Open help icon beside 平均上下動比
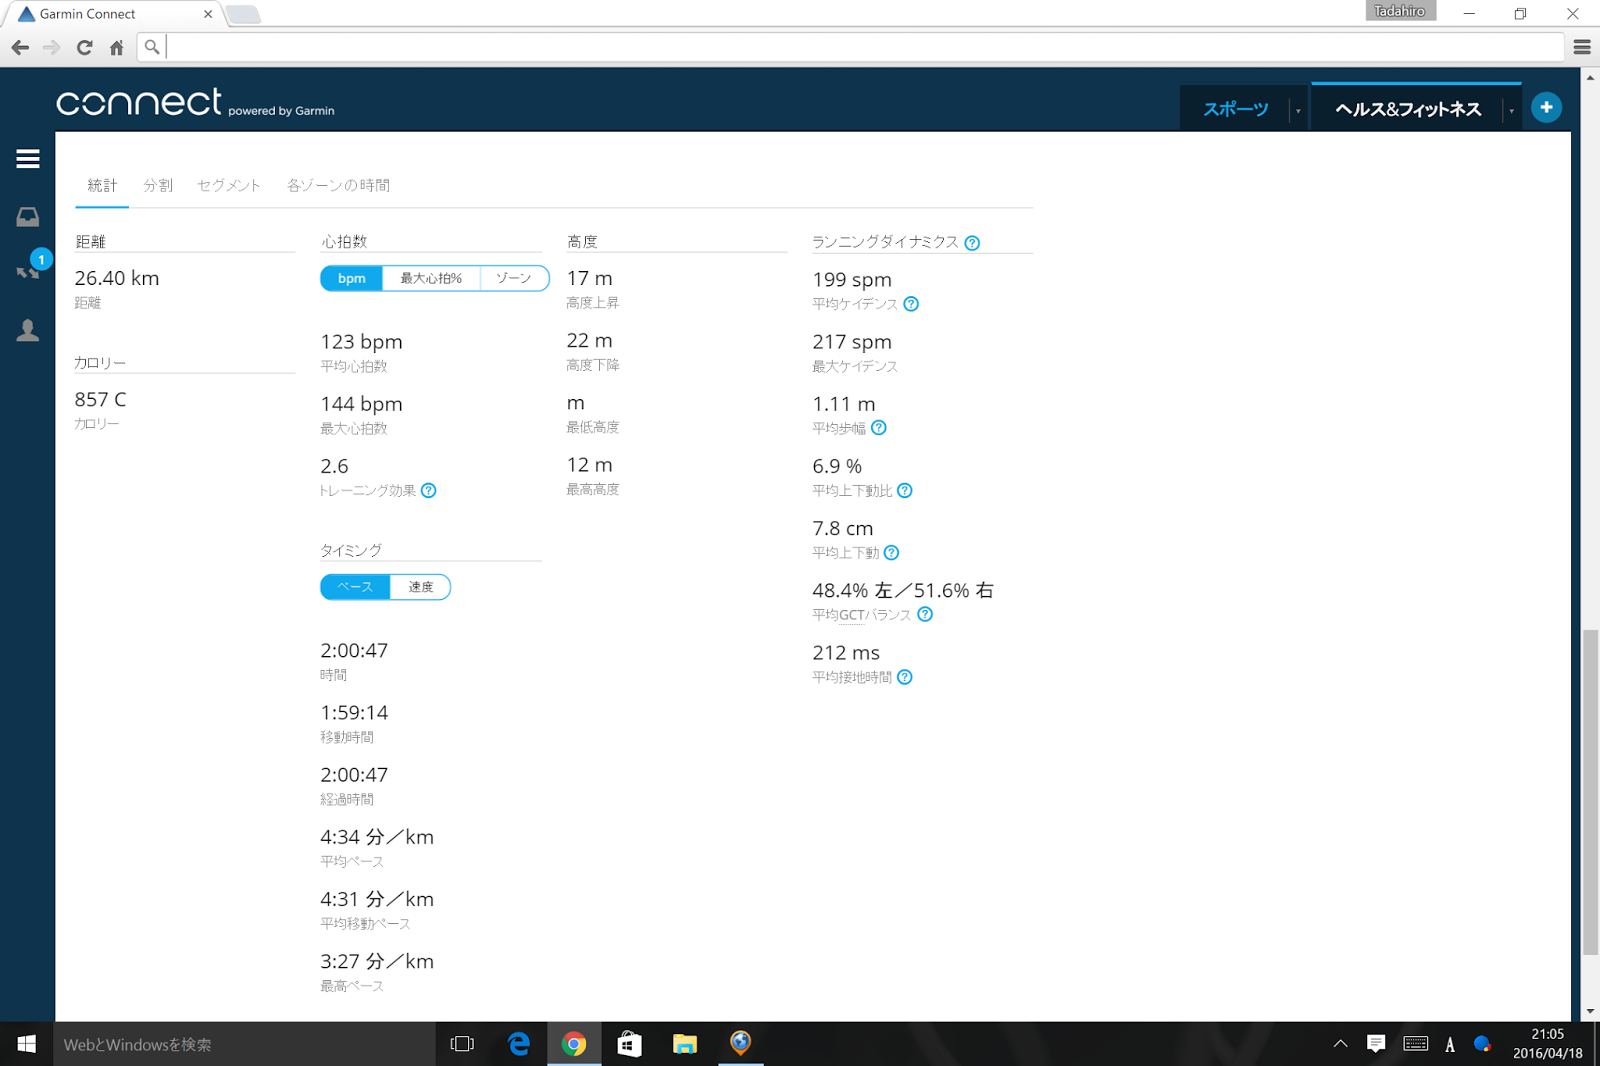Screen dimensions: 1600x1066 (x=905, y=490)
